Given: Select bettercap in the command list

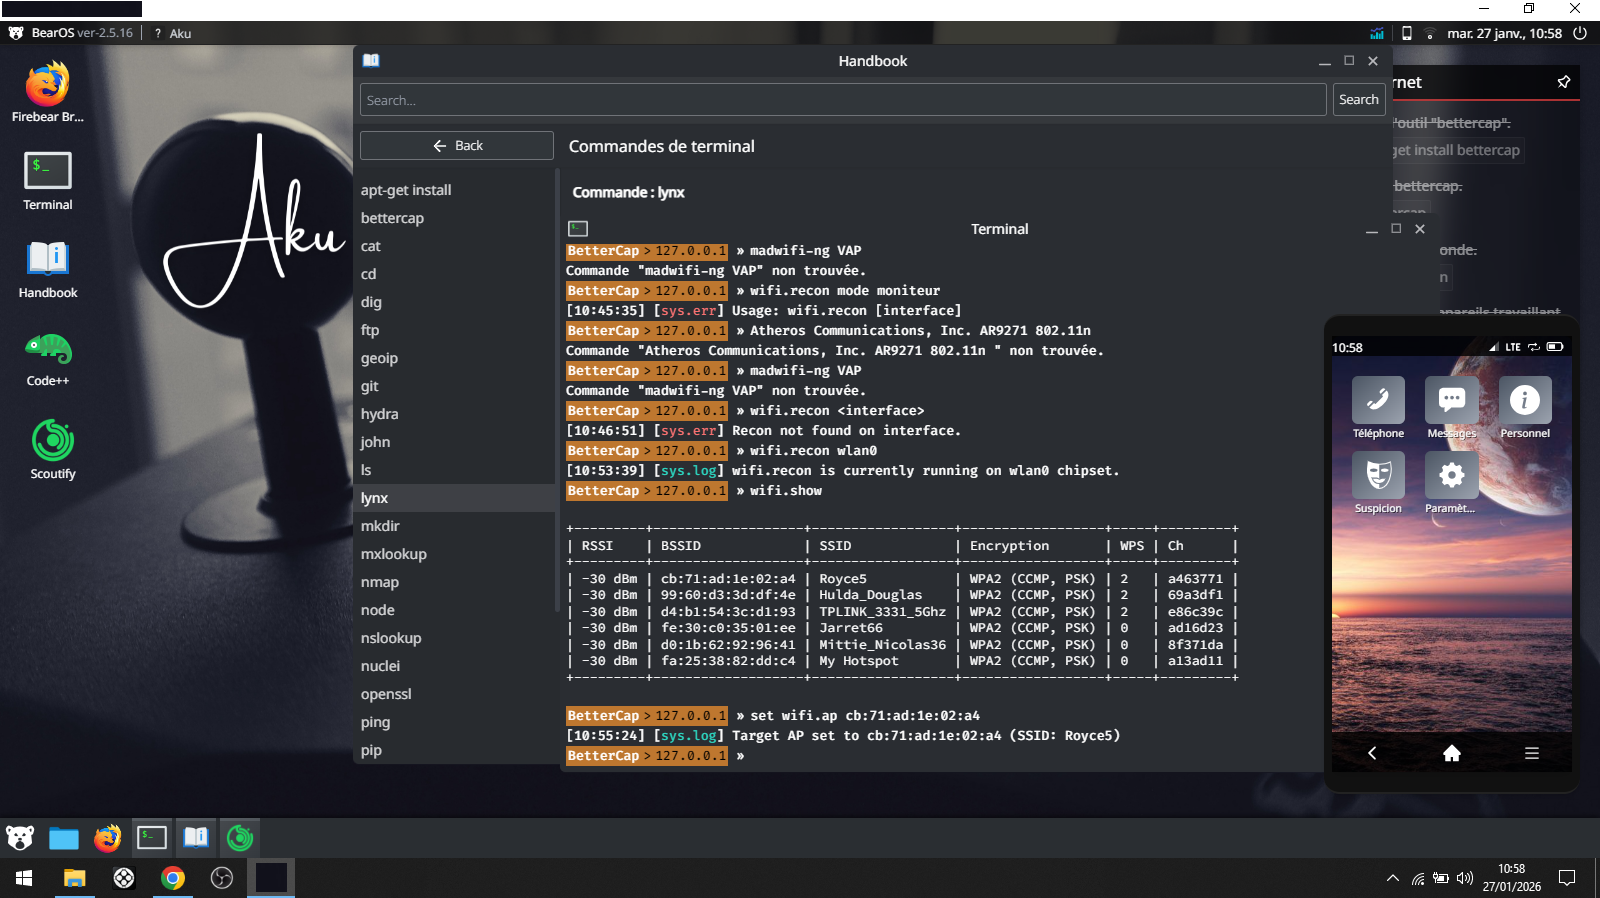Looking at the screenshot, I should [392, 218].
